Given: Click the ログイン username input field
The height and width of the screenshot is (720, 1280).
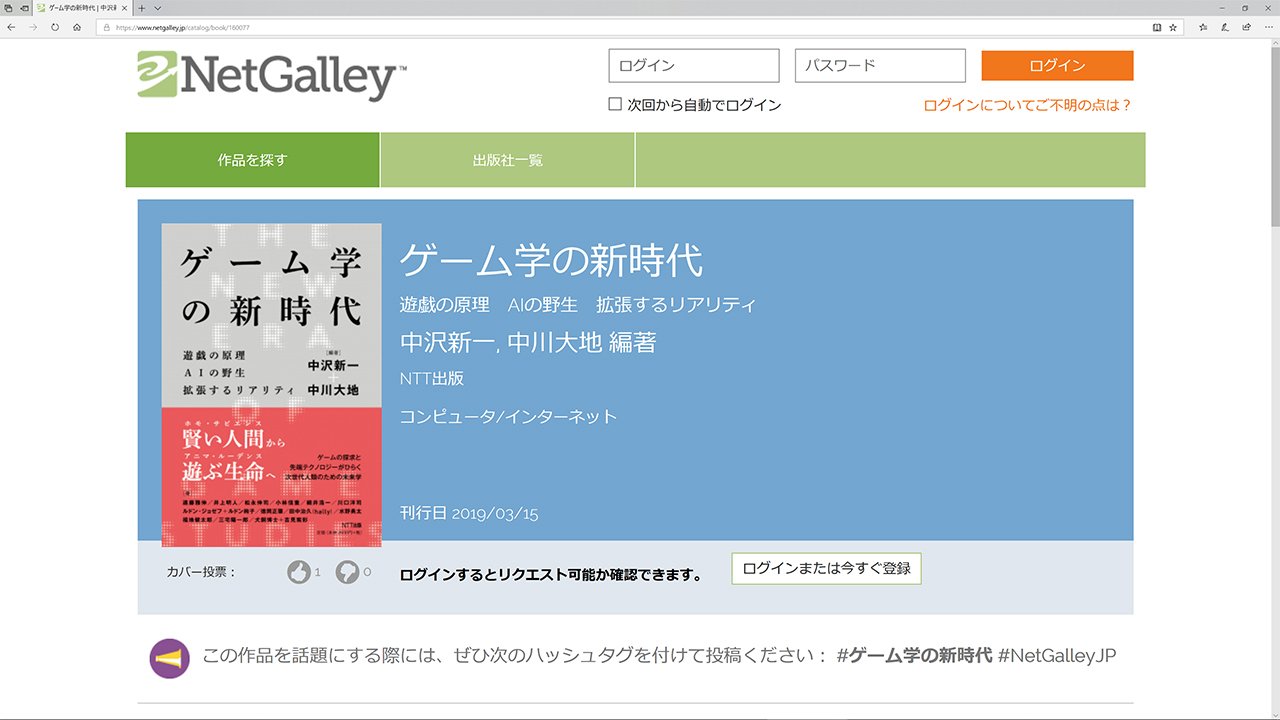Looking at the screenshot, I should pyautogui.click(x=694, y=66).
